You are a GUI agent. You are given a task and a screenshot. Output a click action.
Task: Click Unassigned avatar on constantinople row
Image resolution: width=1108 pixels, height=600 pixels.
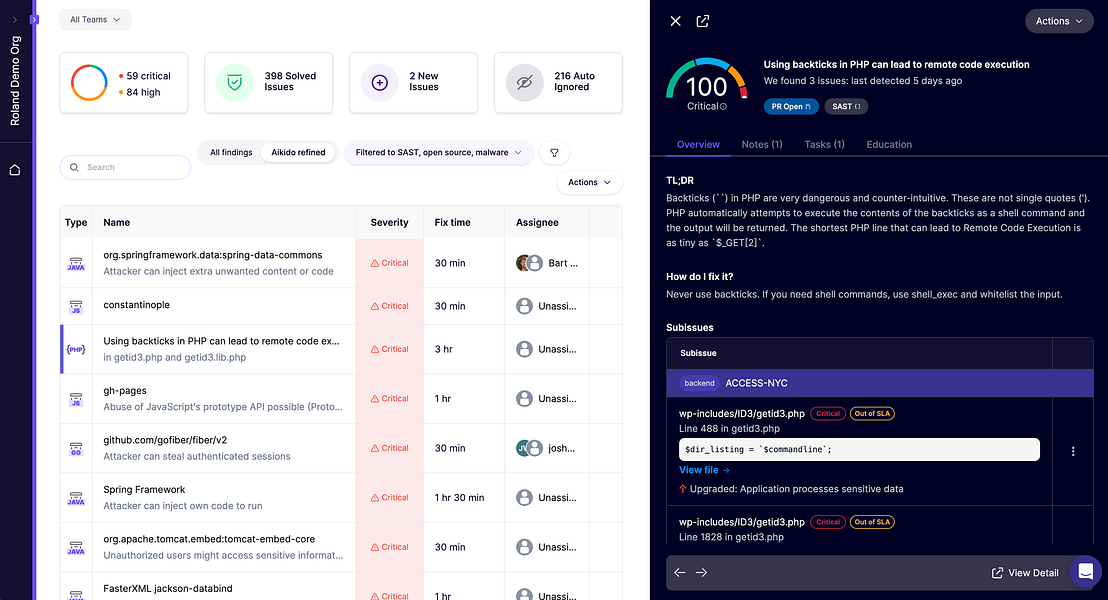point(524,306)
